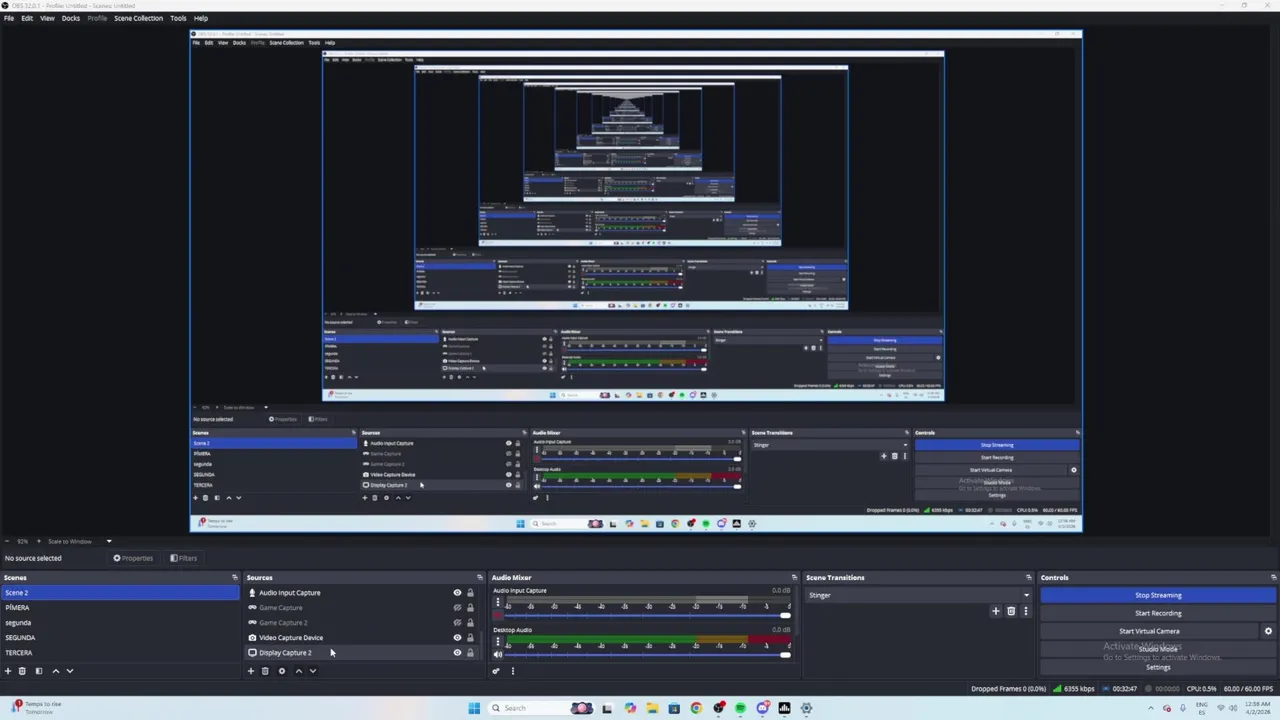
Task: Mute the Desktop Audio channel
Action: (x=498, y=655)
